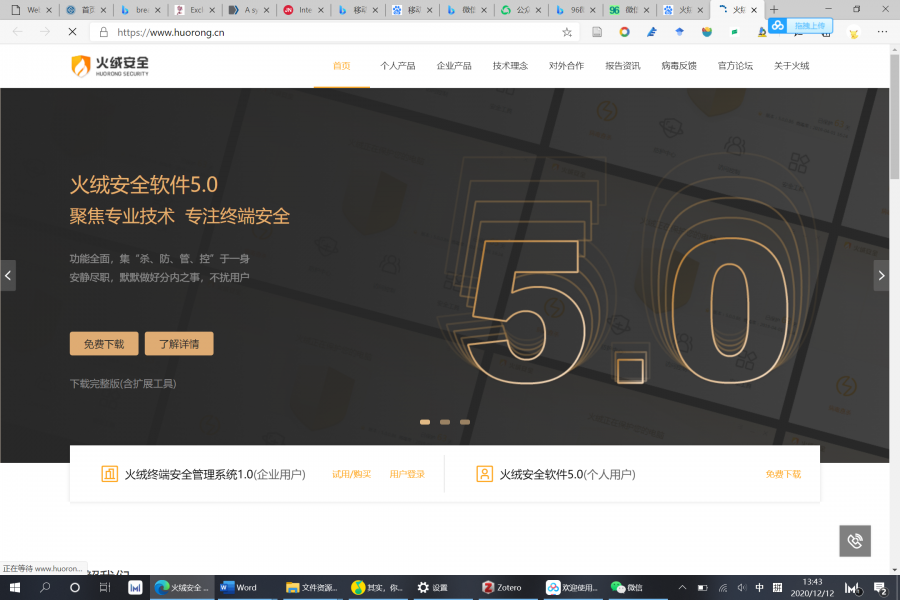Open 个人产品 navigation menu
Image resolution: width=900 pixels, height=600 pixels.
pyautogui.click(x=397, y=66)
